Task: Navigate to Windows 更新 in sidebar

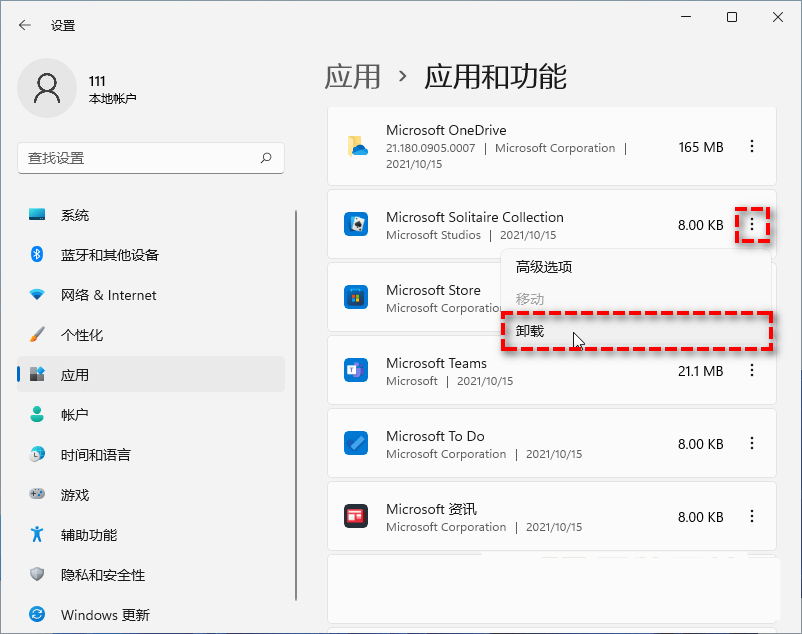Action: (x=105, y=615)
